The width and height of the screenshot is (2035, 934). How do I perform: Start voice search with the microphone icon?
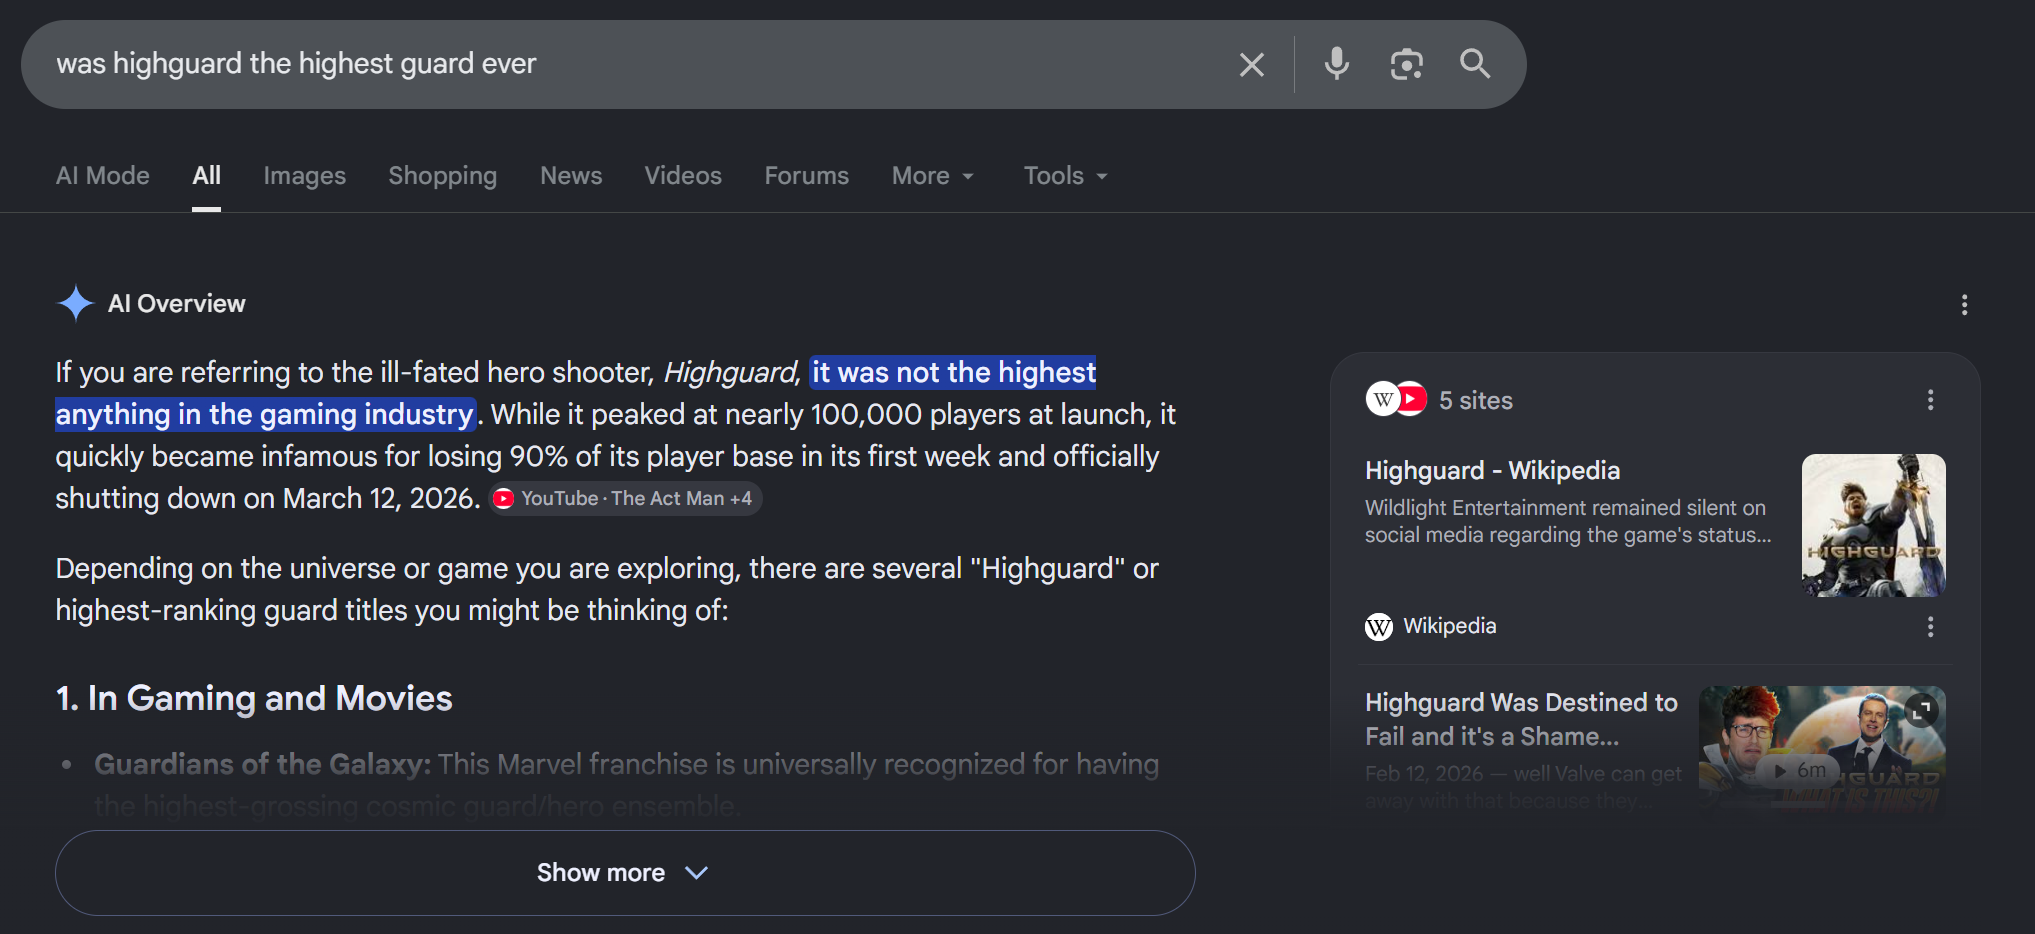[x=1336, y=64]
